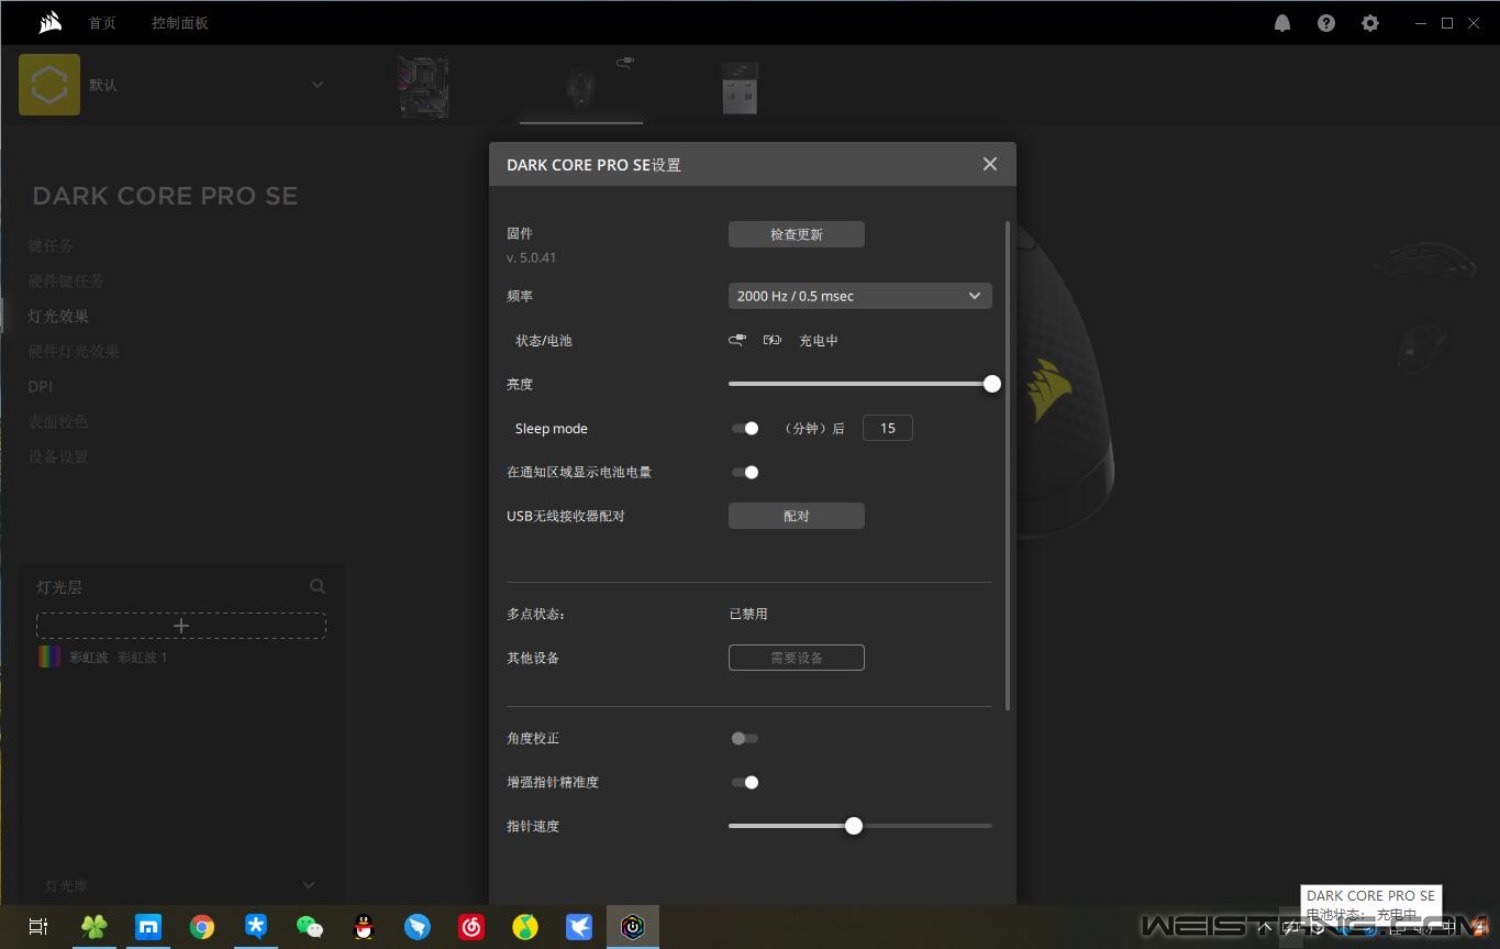Open the help question mark icon
1500x949 pixels.
pyautogui.click(x=1326, y=23)
